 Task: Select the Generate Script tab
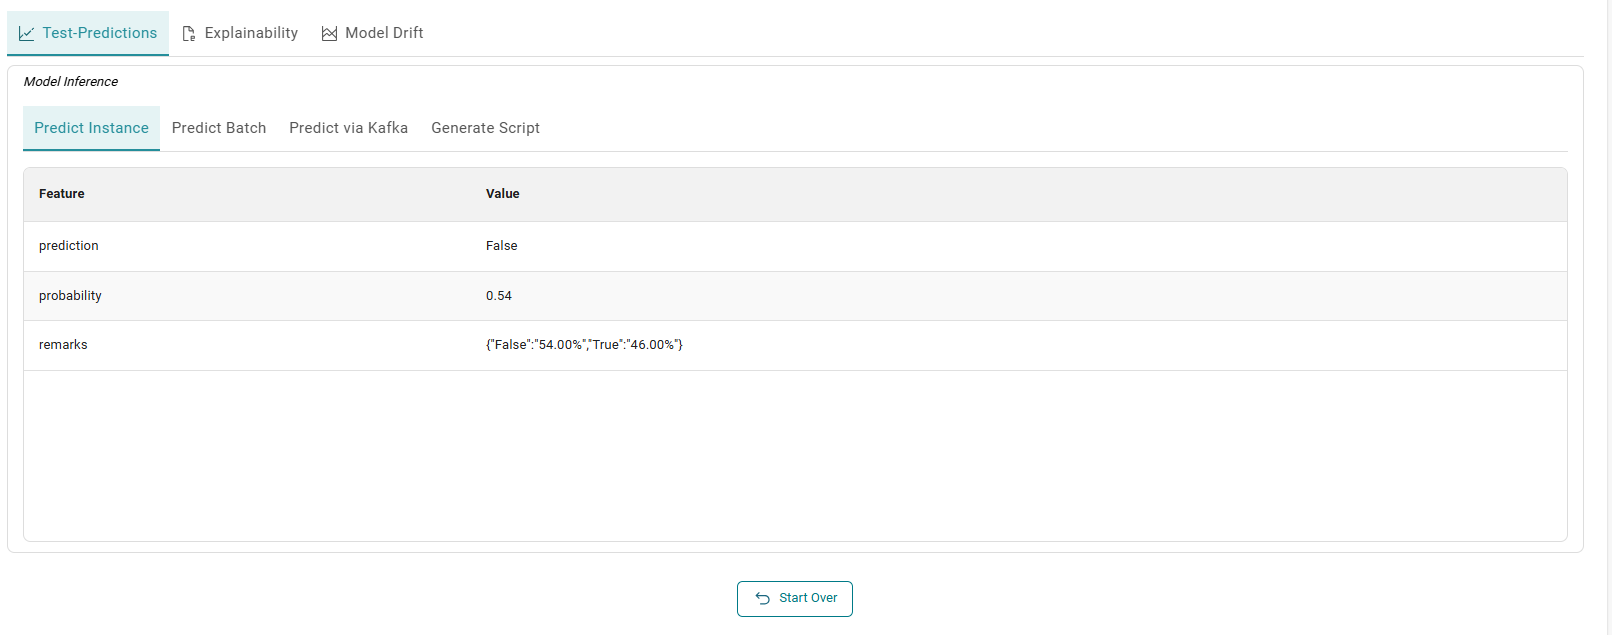click(485, 128)
